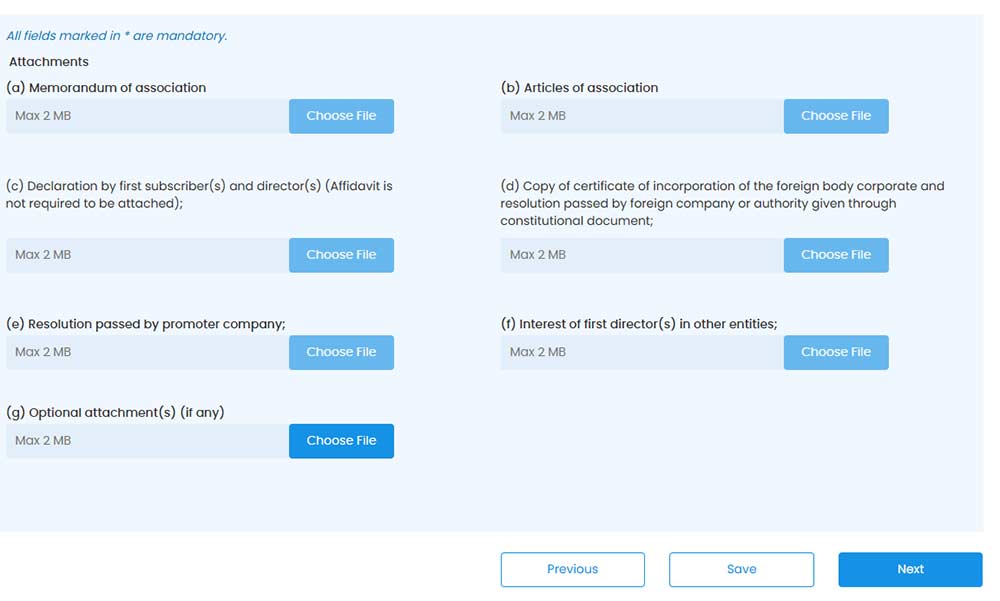Viewport: 1000px width, 601px height.
Task: Save the attachments form
Action: [741, 569]
